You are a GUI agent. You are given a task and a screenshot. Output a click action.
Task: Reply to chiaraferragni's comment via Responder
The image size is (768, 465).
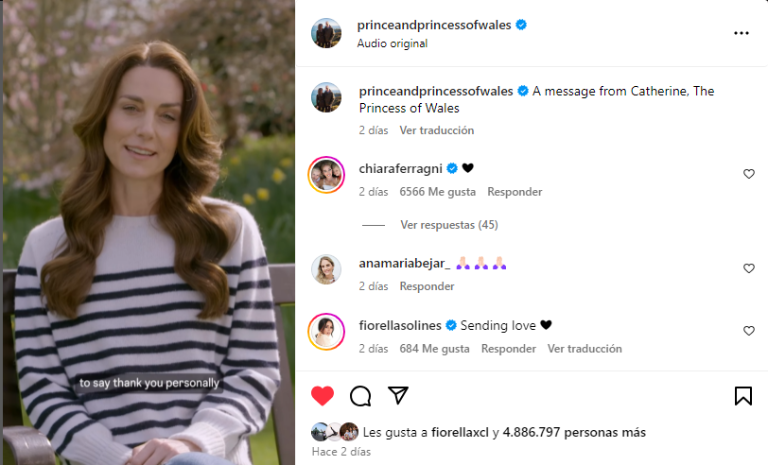(514, 192)
